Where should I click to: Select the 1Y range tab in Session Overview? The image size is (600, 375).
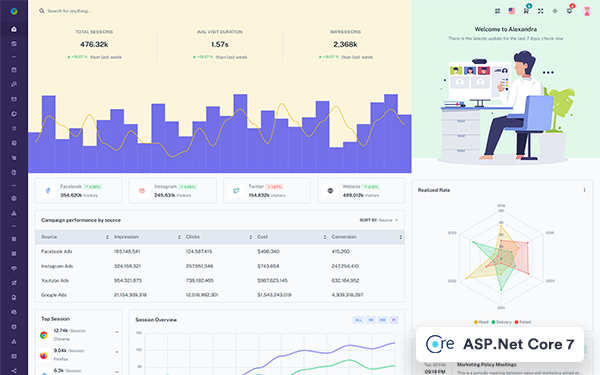(x=394, y=320)
